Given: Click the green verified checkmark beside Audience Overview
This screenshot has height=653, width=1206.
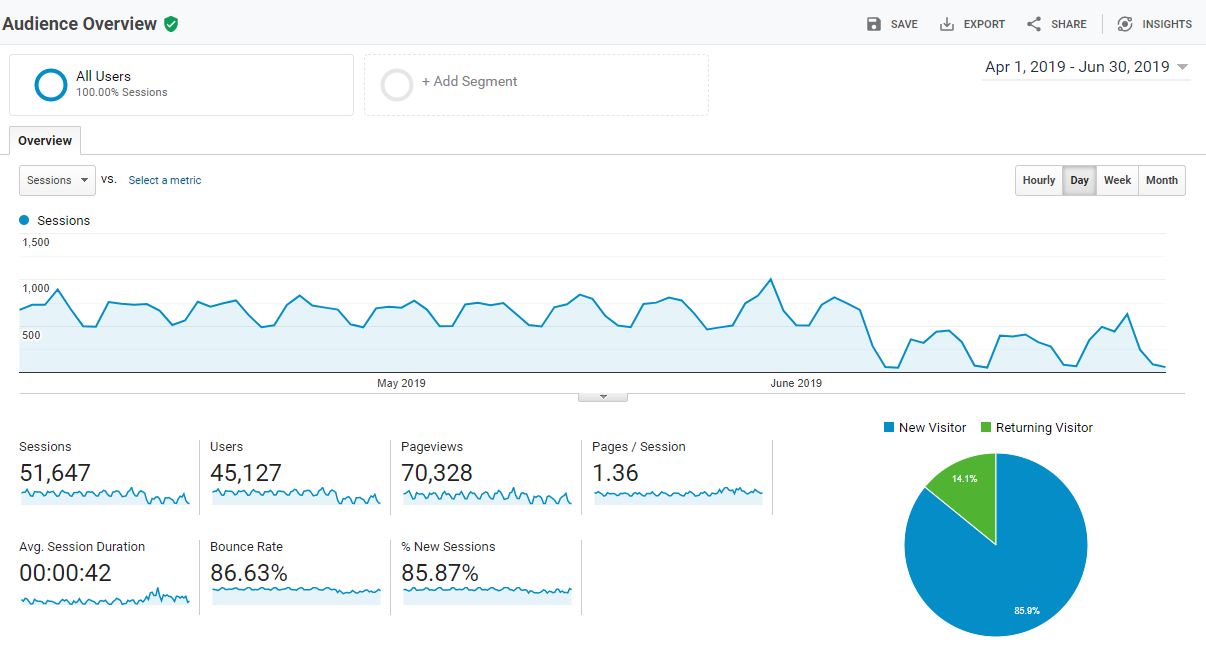Looking at the screenshot, I should 170,23.
